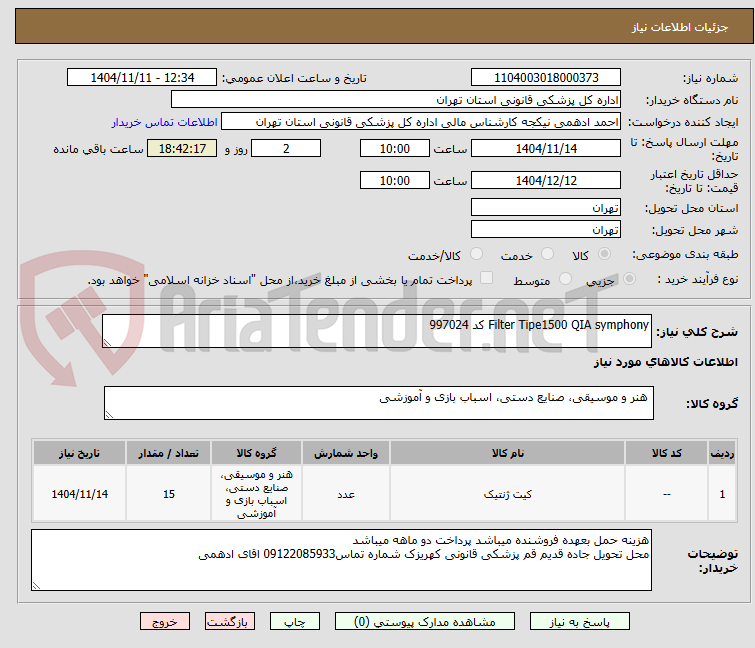Click the خروج exit button
This screenshot has height=648, width=755.
[x=165, y=622]
